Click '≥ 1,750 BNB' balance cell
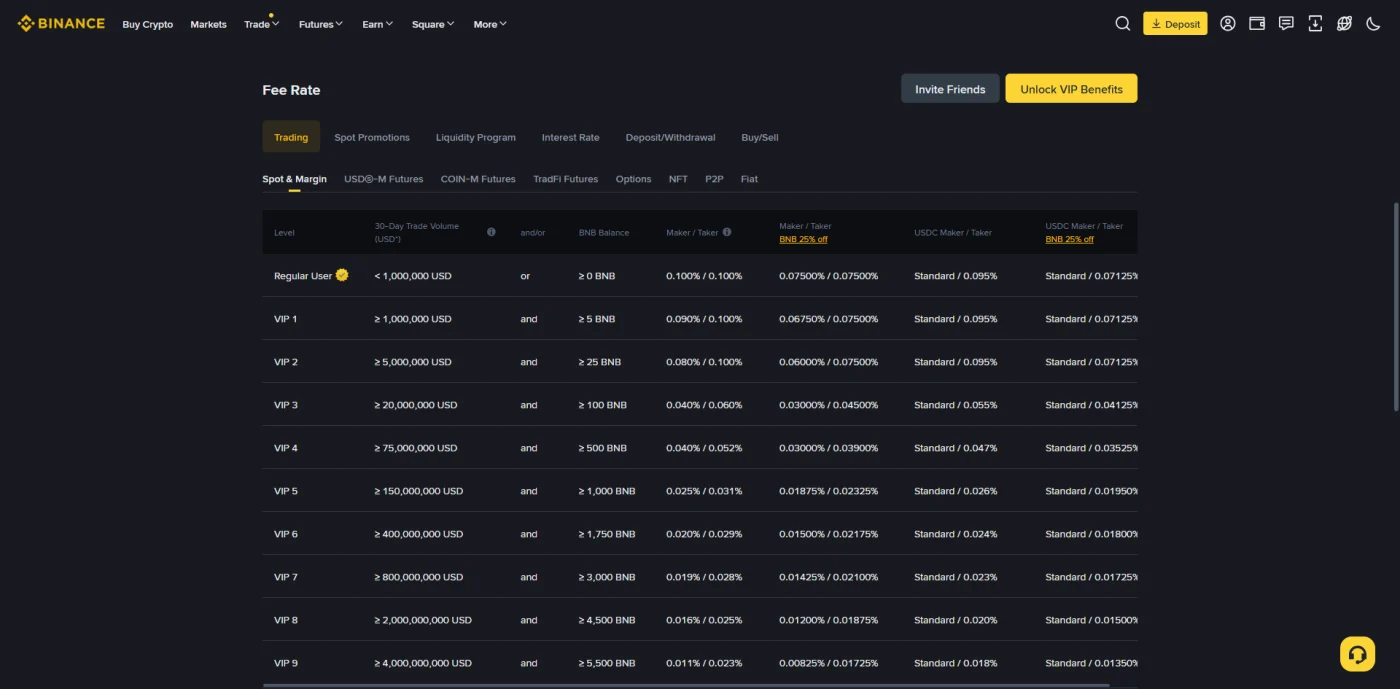The height and width of the screenshot is (689, 1400). (x=607, y=534)
